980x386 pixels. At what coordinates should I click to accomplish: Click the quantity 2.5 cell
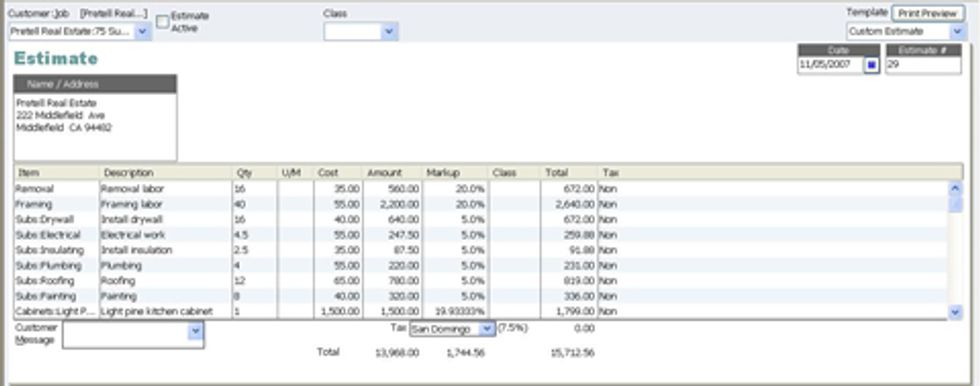254,250
